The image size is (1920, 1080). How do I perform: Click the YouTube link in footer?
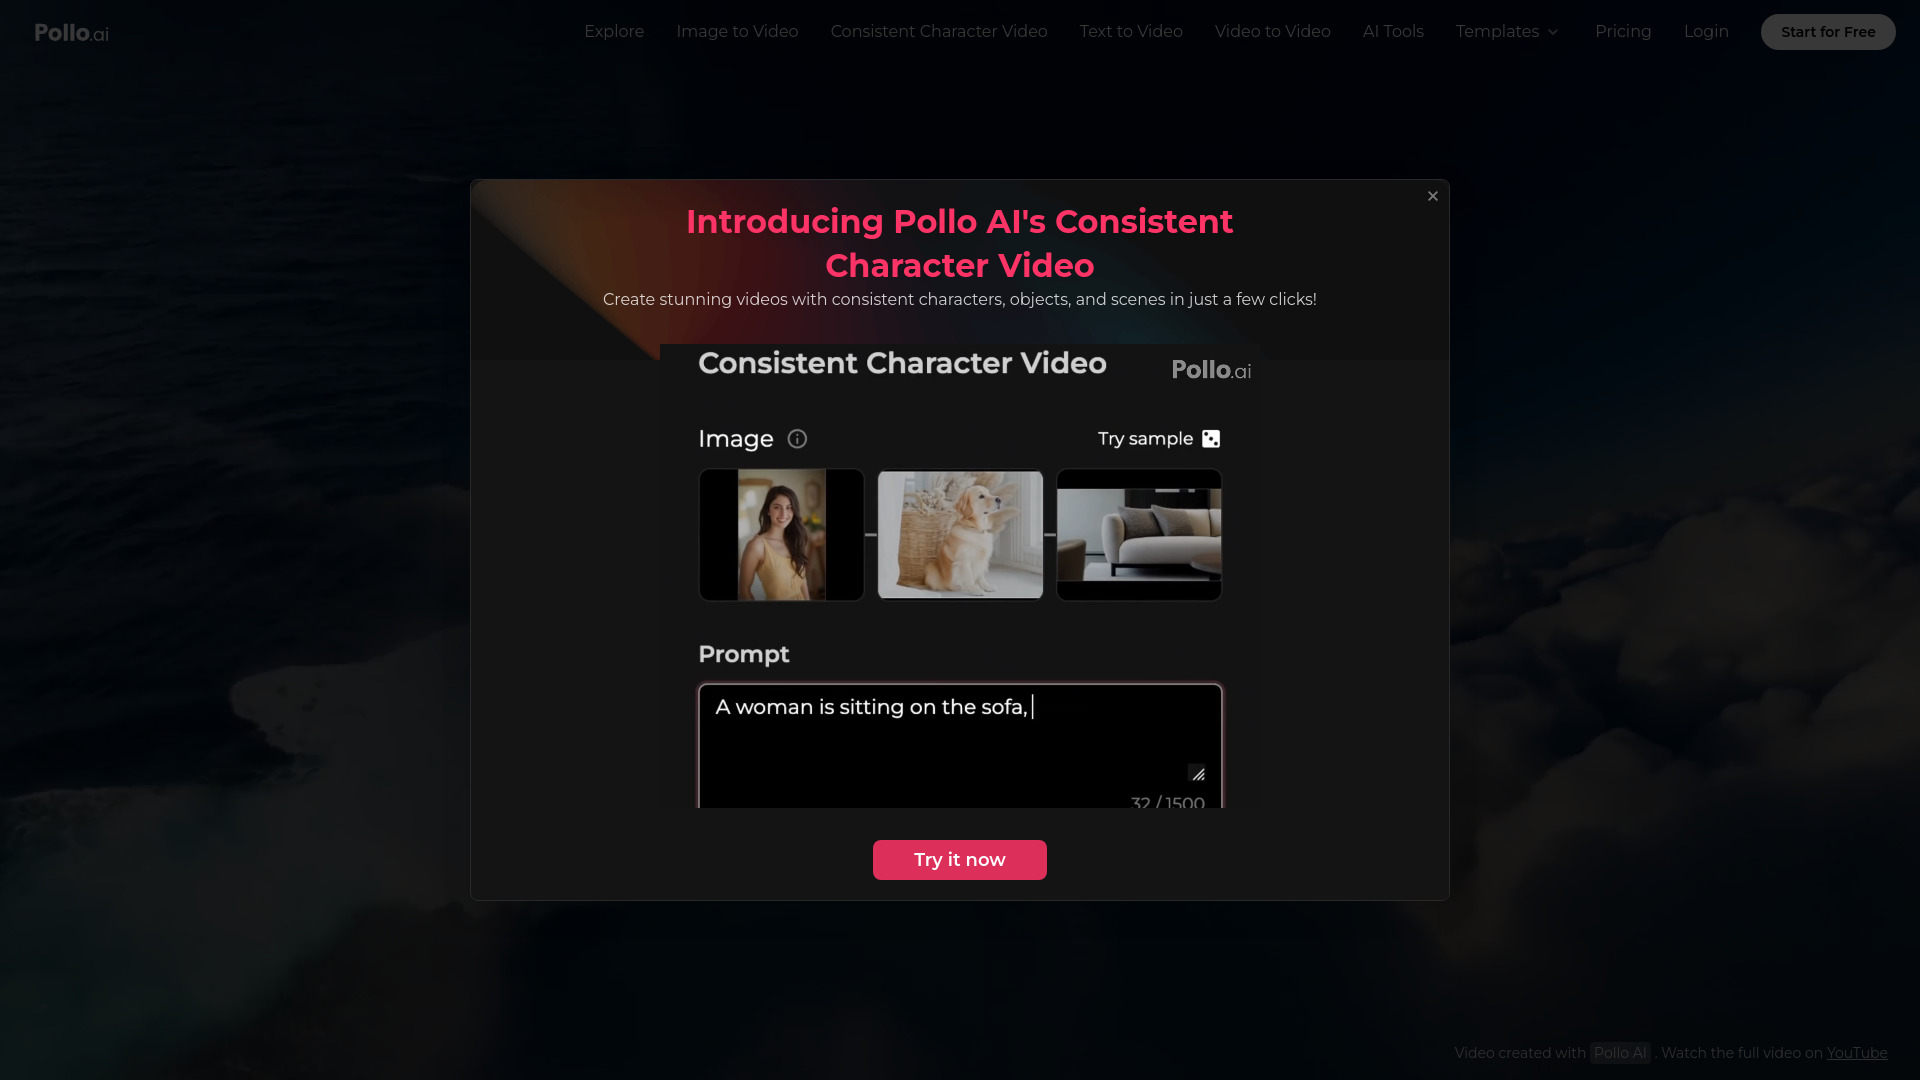click(x=1857, y=1052)
